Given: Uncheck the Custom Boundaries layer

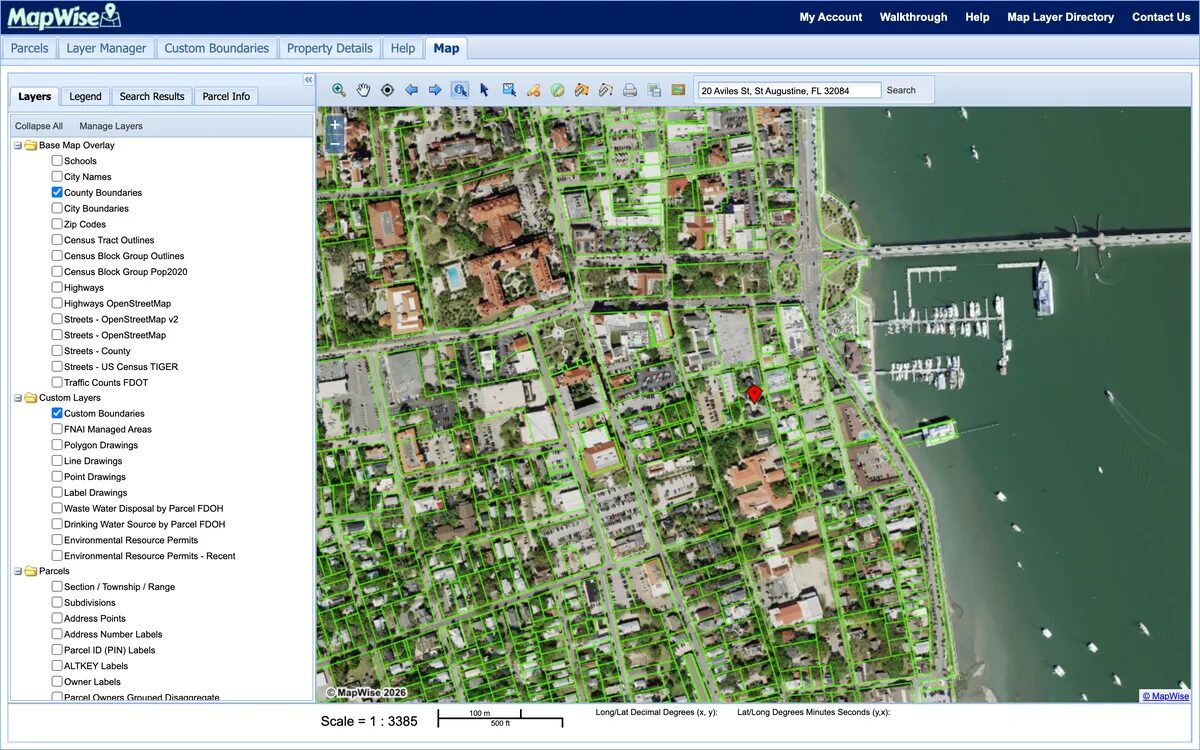Looking at the screenshot, I should (57, 413).
